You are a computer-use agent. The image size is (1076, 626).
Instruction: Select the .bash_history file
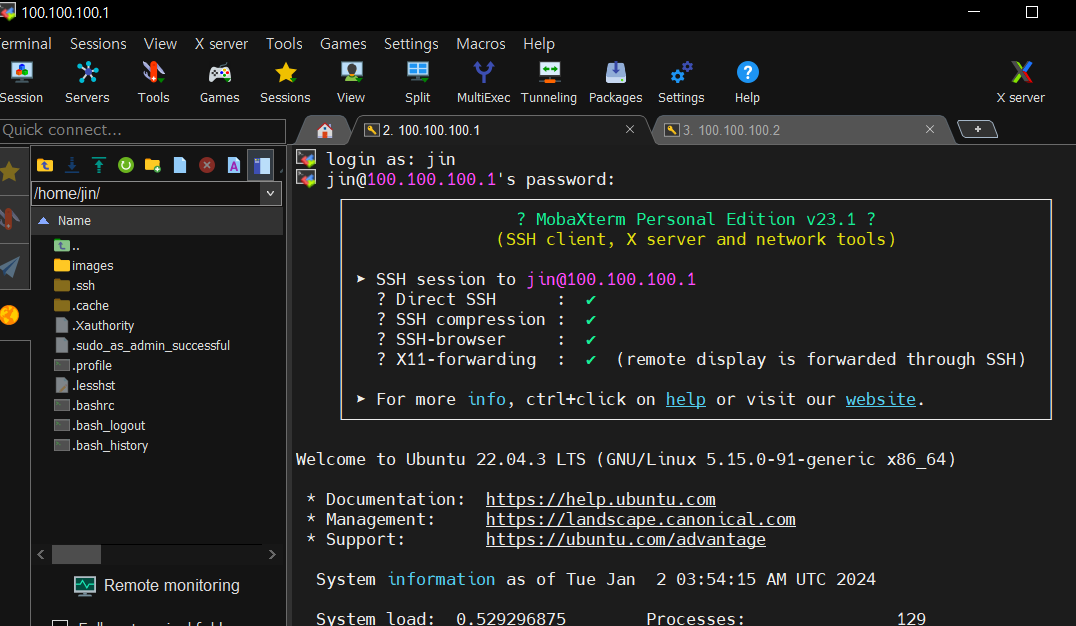click(102, 445)
